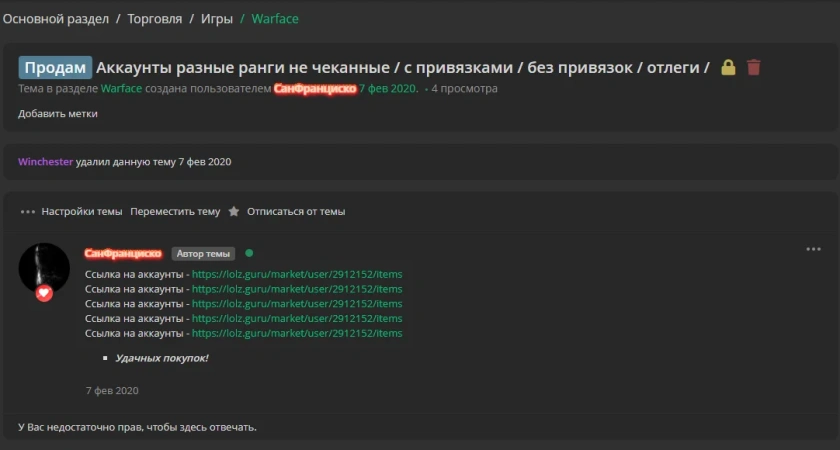Click the star icon before Отписаться от темы
Screen dimensions: 840x450
coord(234,212)
